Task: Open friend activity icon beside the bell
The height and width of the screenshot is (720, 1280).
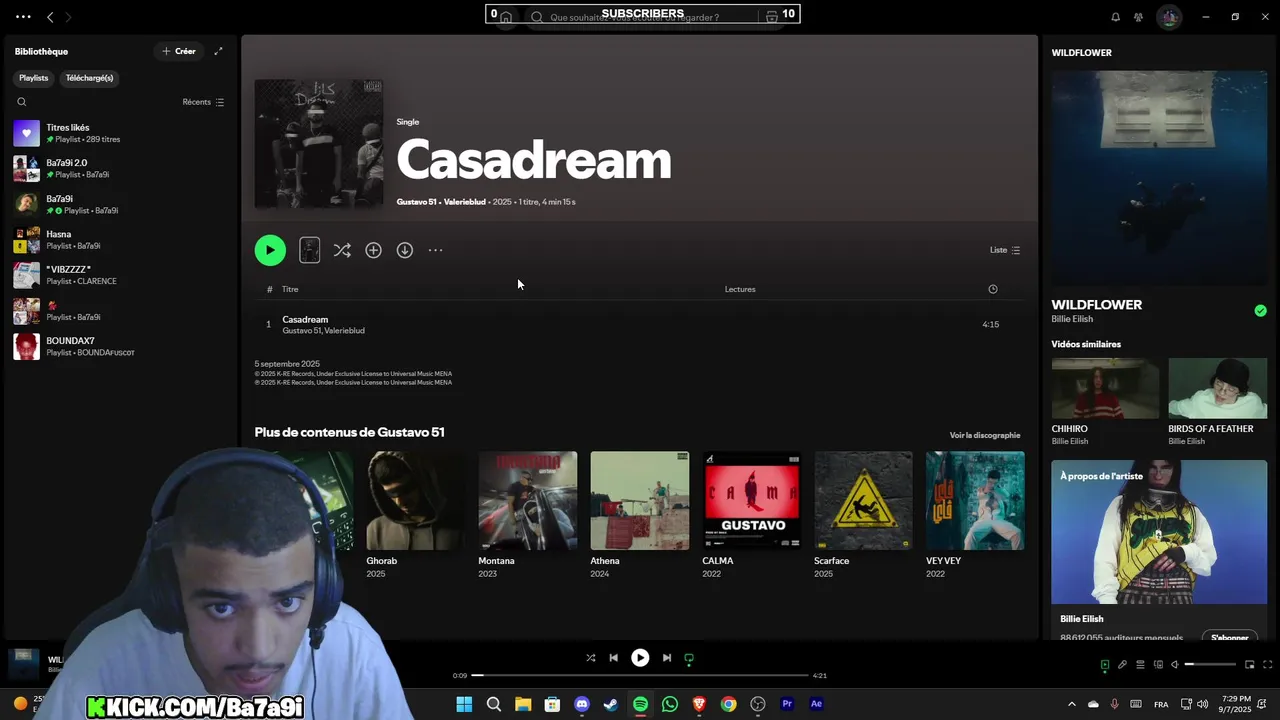Action: click(1138, 17)
